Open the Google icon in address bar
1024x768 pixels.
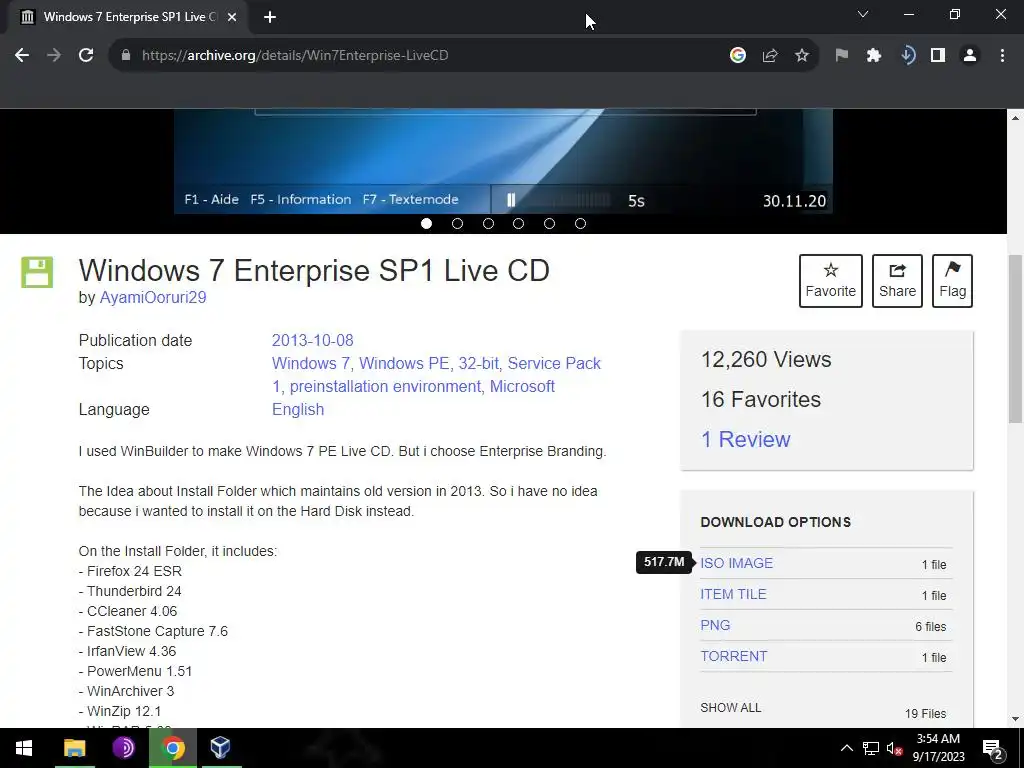click(x=738, y=56)
